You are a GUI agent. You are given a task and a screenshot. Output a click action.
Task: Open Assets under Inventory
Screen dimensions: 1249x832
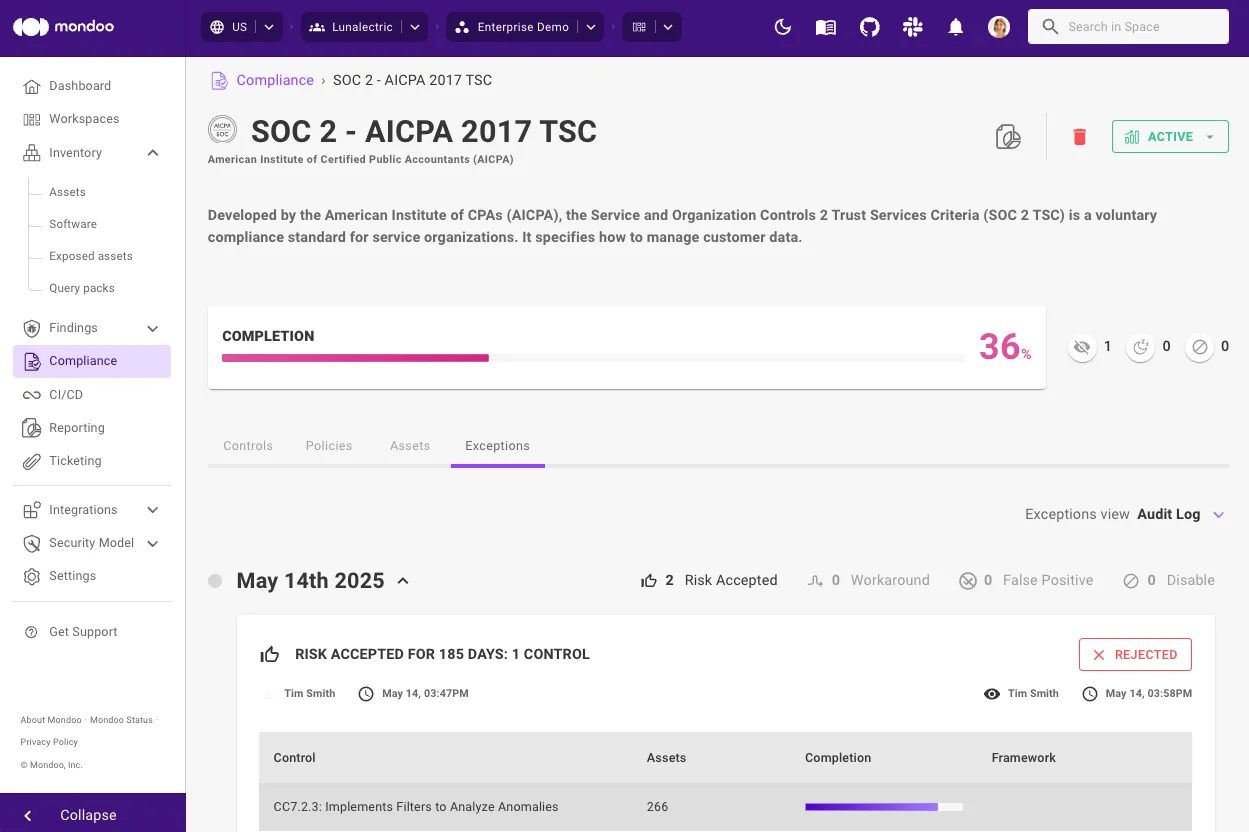[x=67, y=192]
